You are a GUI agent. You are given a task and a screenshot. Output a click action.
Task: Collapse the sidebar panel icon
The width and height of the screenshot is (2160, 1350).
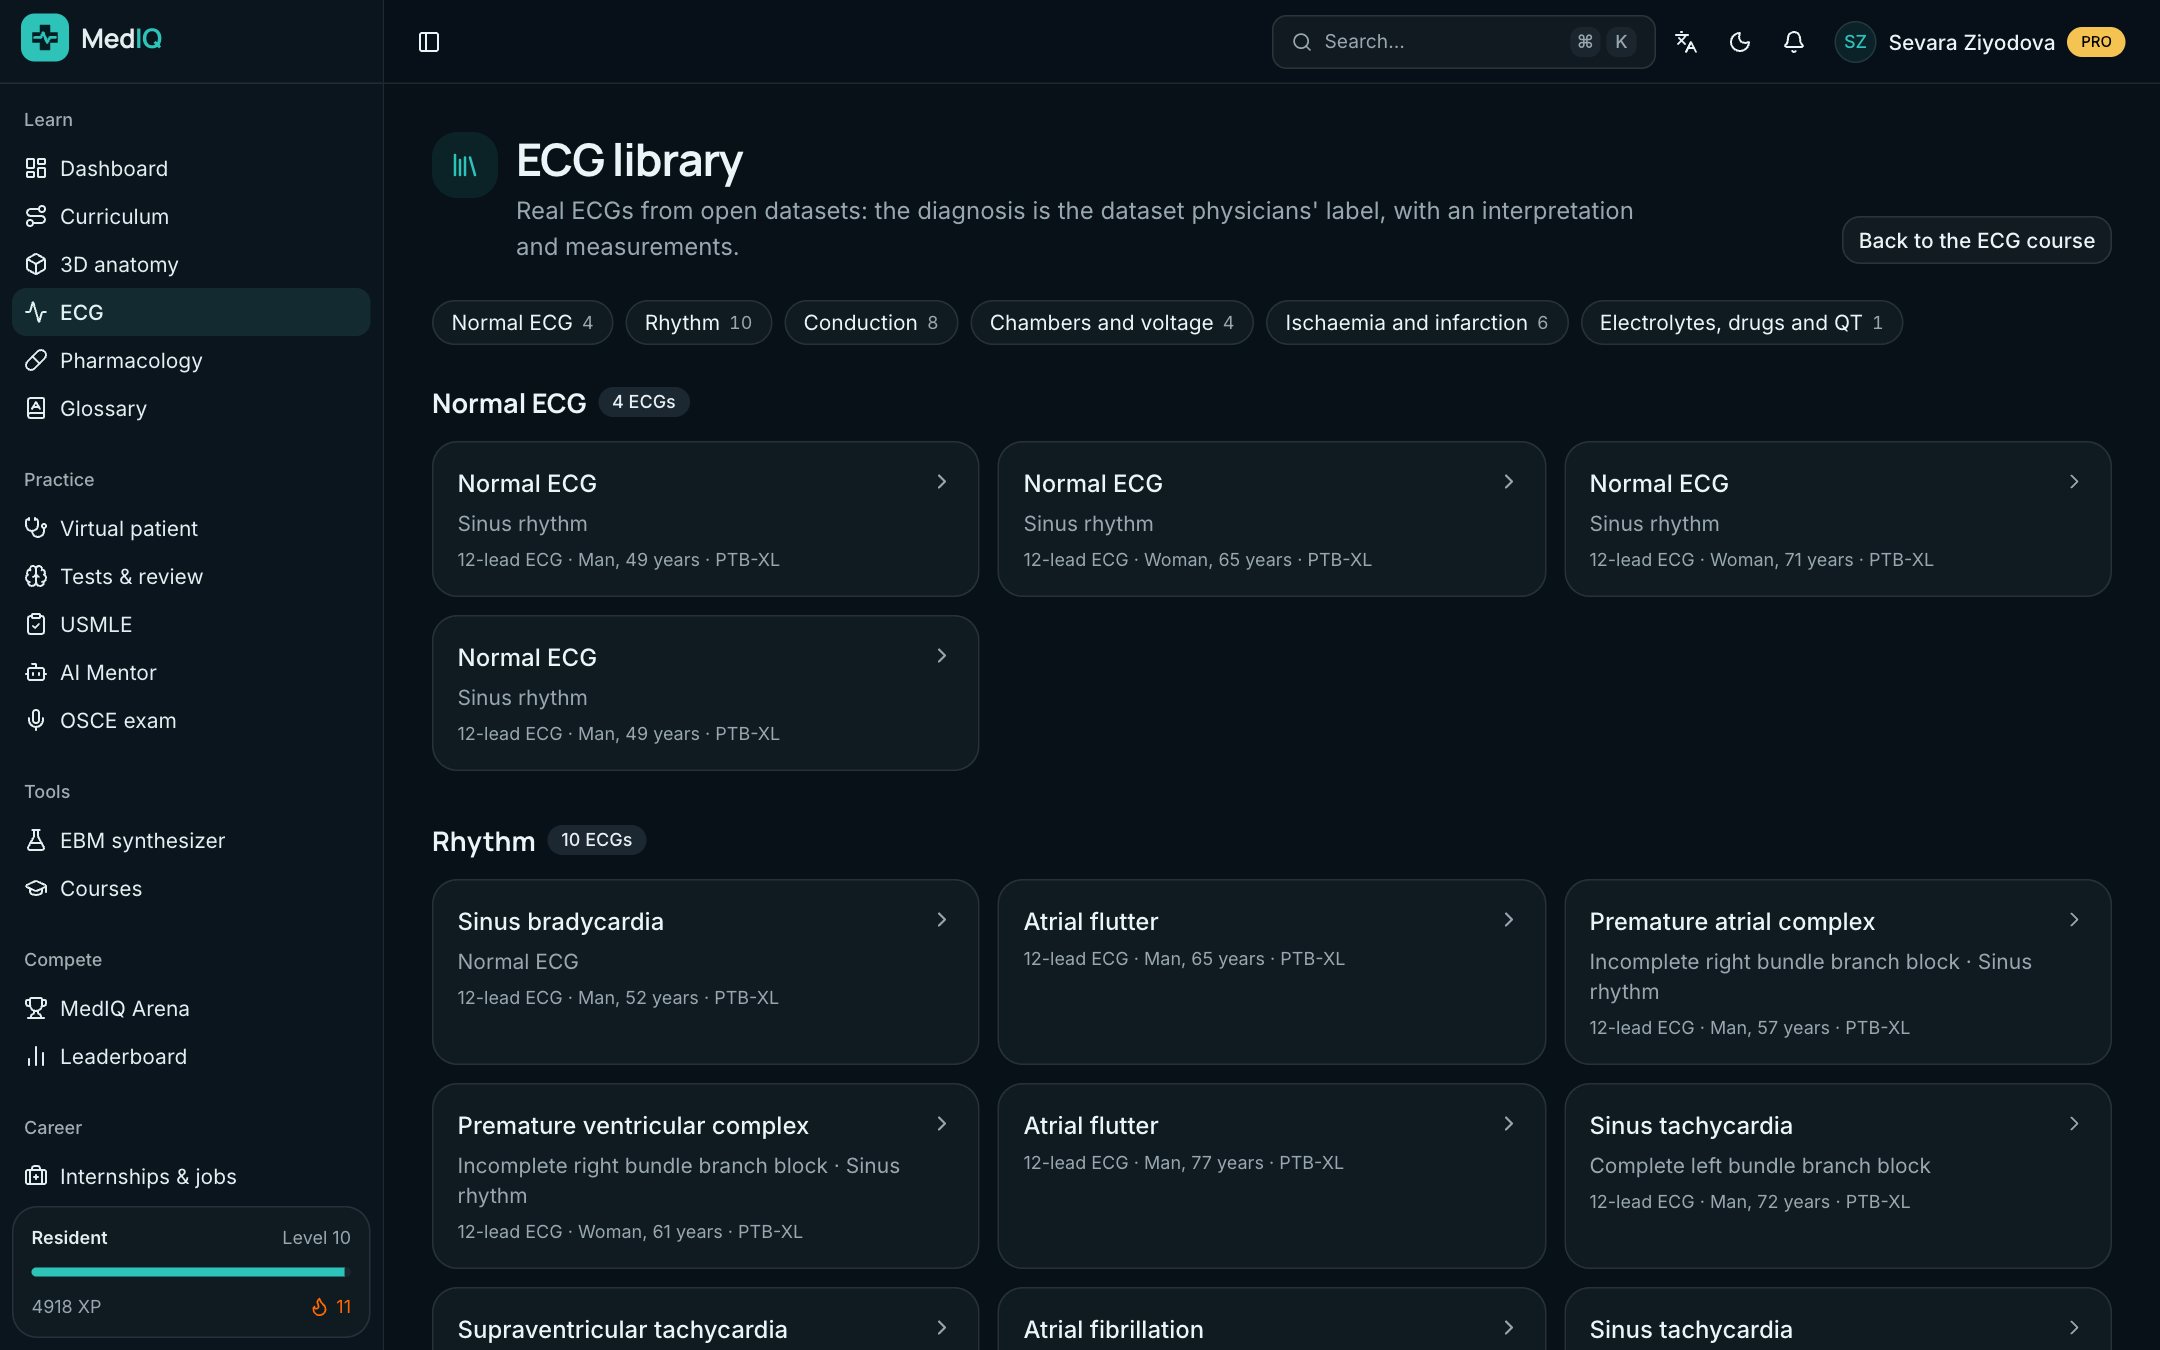[x=429, y=42]
